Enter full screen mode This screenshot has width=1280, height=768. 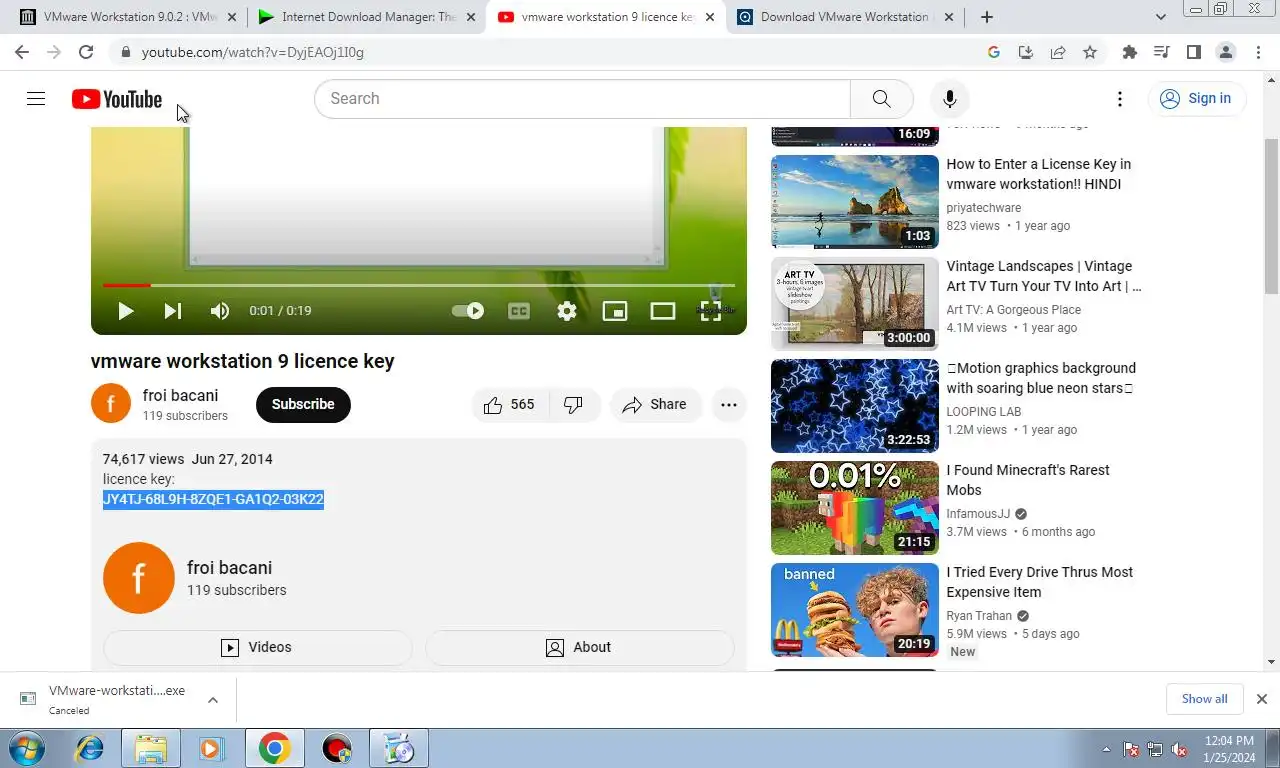[711, 311]
